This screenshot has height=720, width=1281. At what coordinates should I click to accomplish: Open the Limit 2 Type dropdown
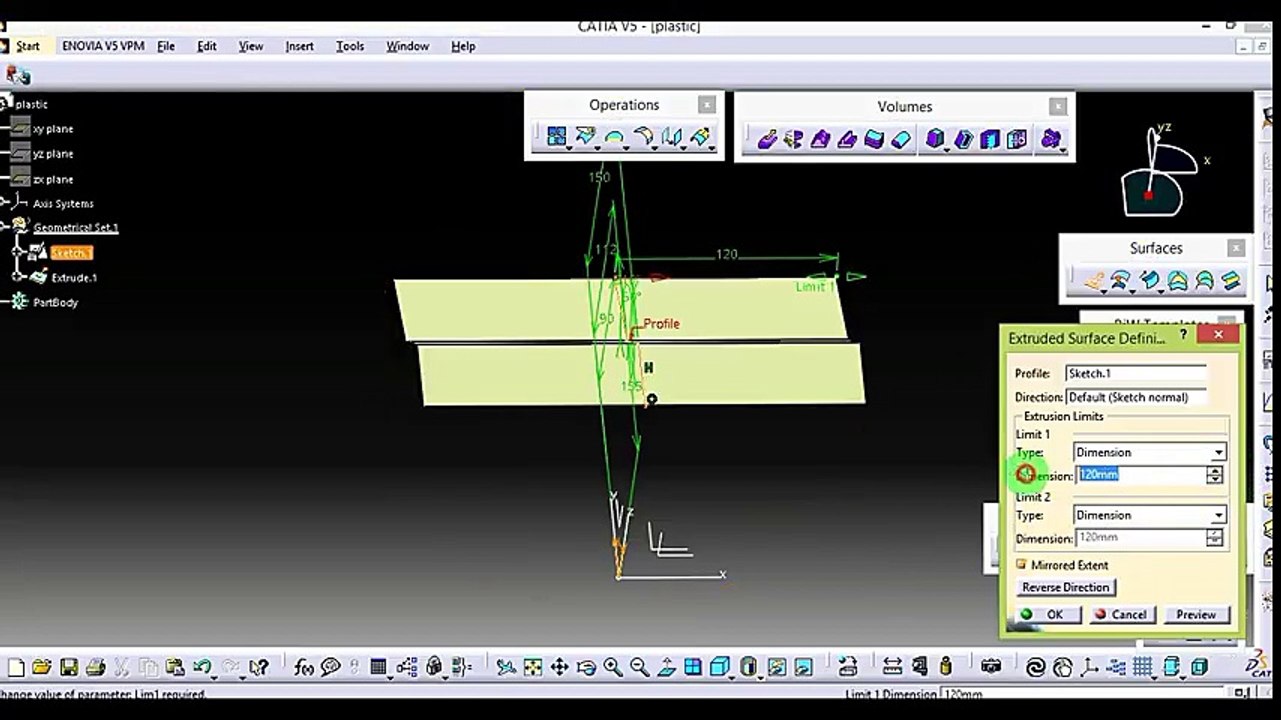[1218, 516]
